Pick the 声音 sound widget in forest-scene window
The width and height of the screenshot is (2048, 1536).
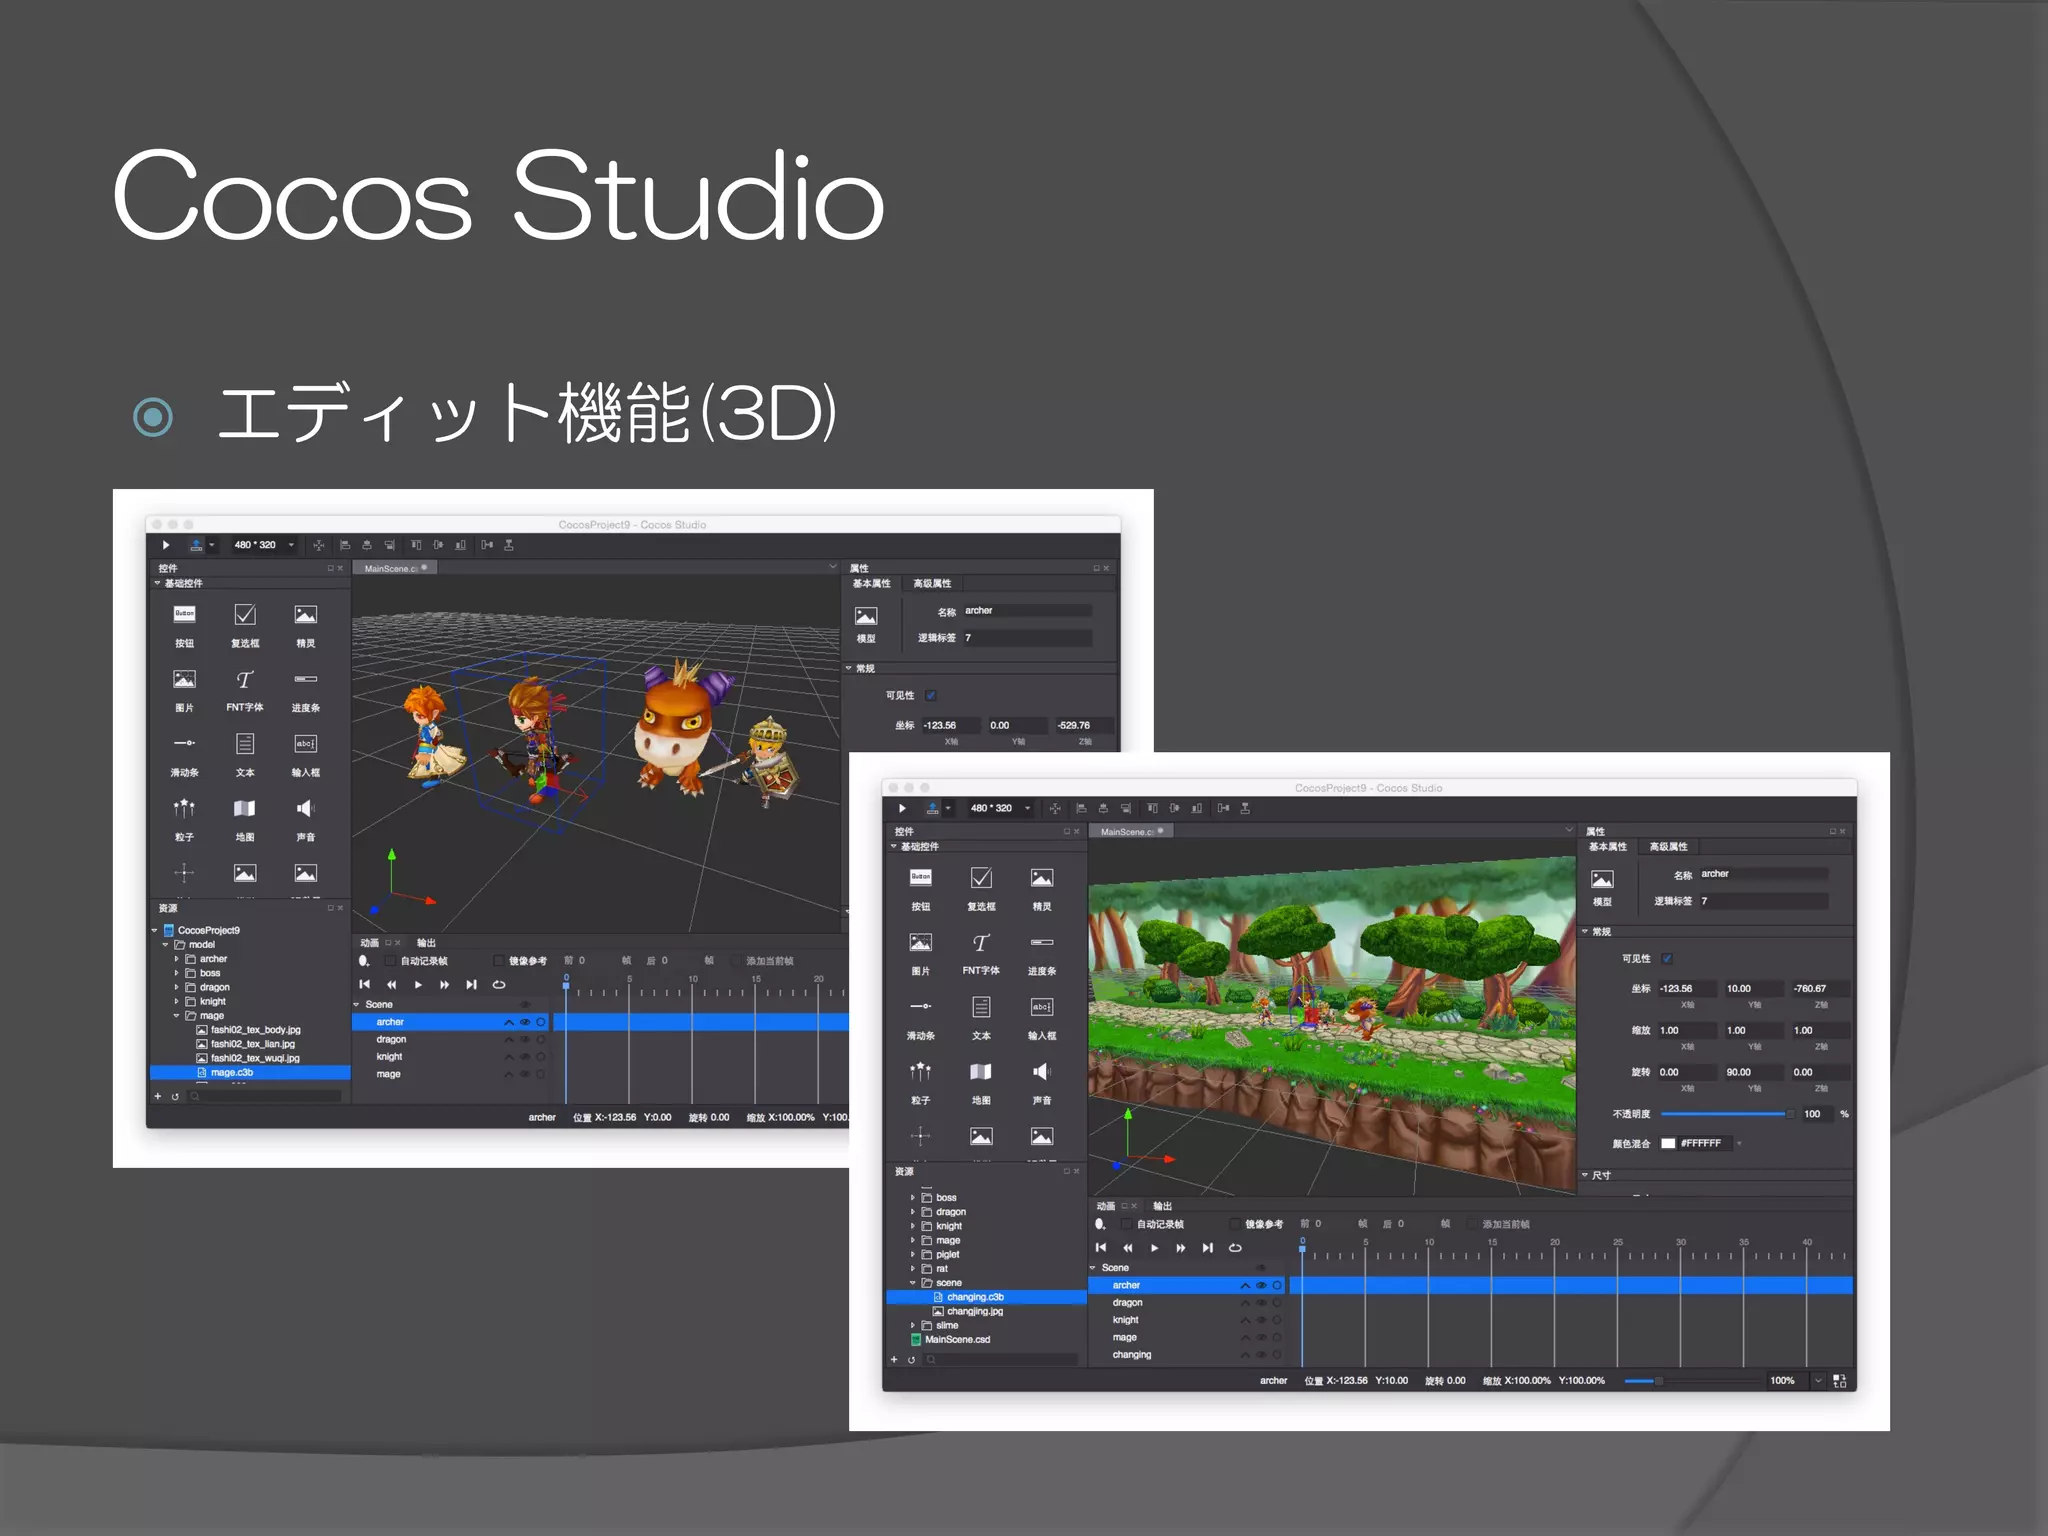click(x=1041, y=1072)
